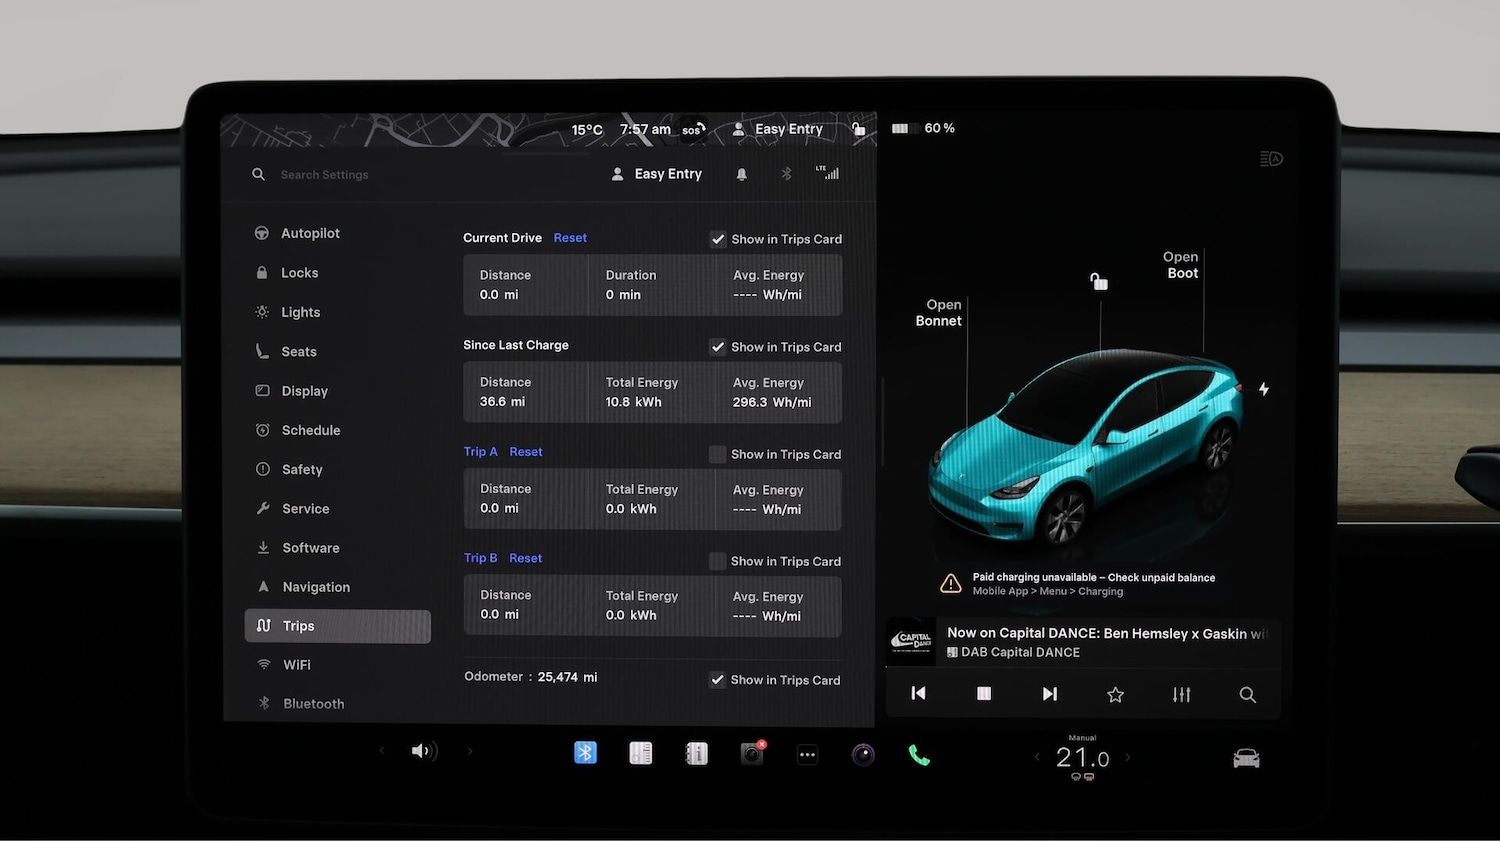Reset the Trip B counter
Screen dimensions: 1500x841
[525, 558]
